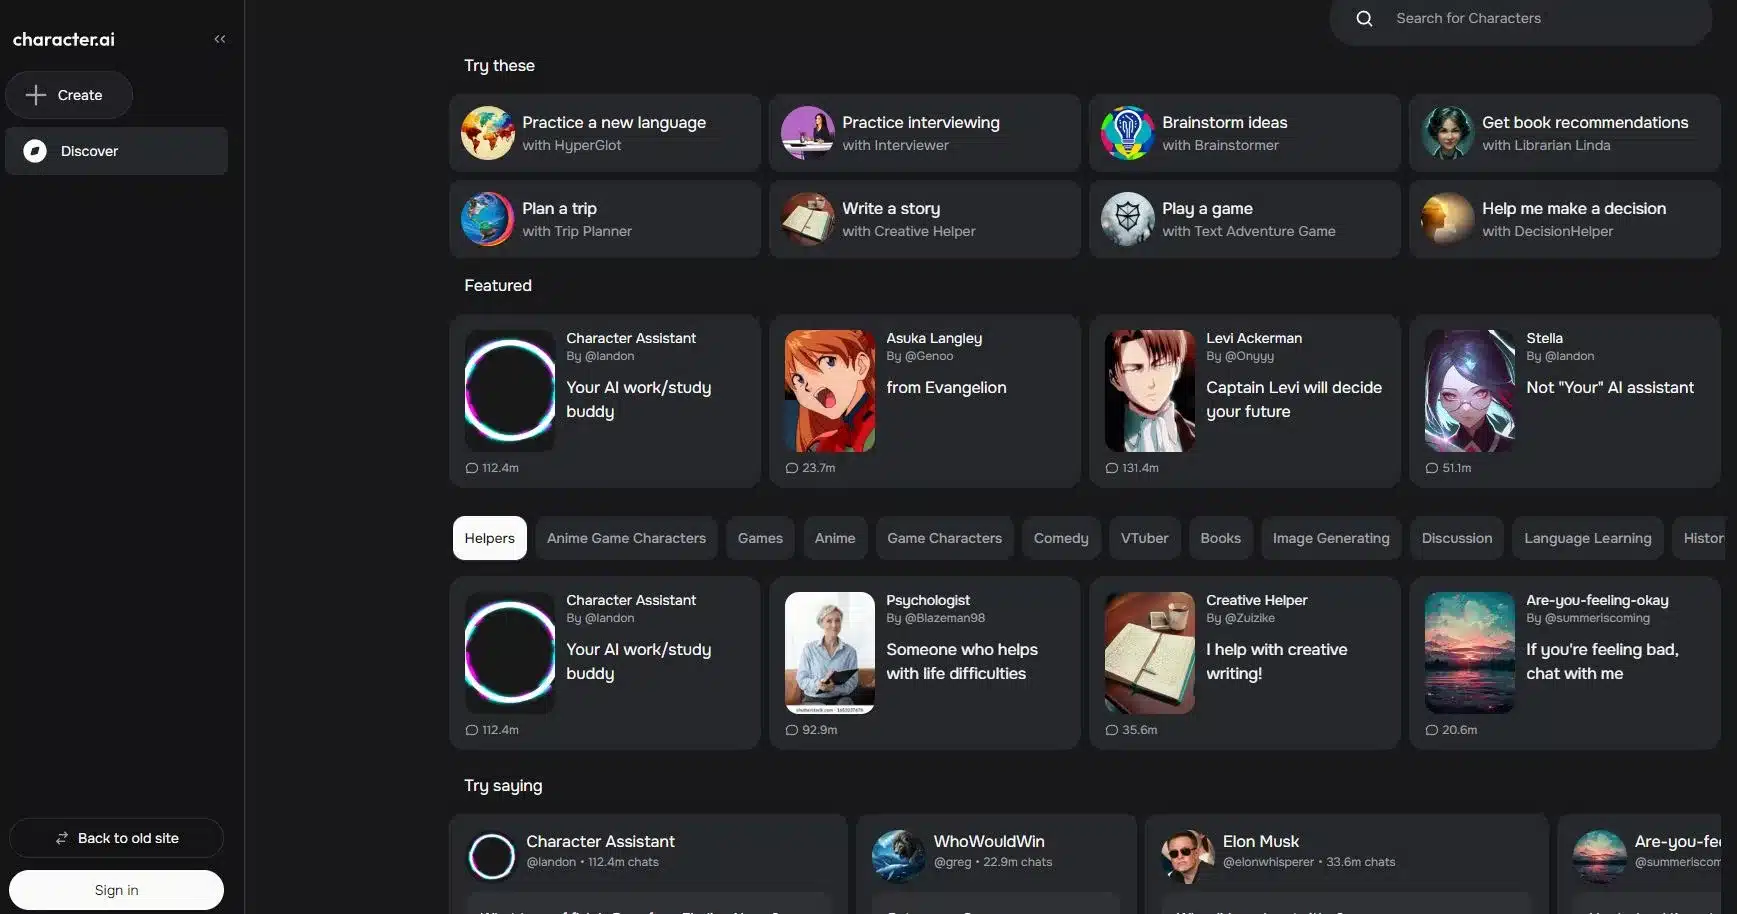Click the Librarian Linda avatar
The image size is (1737, 914).
(x=1448, y=133)
